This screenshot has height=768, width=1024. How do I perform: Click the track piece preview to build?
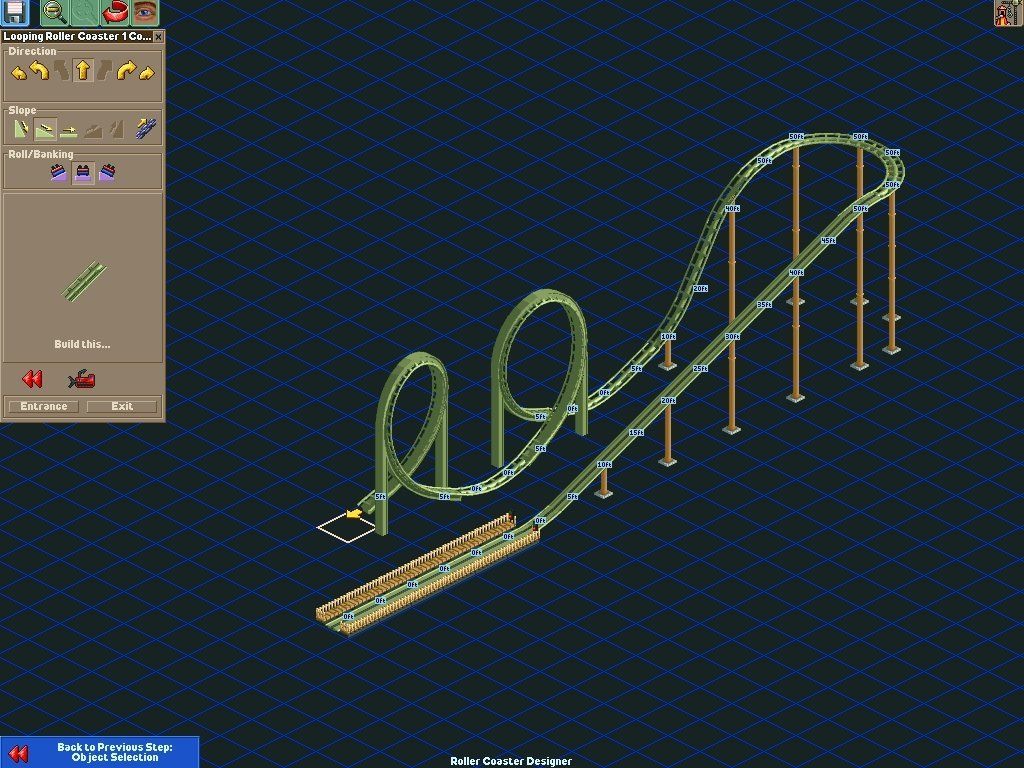point(82,280)
